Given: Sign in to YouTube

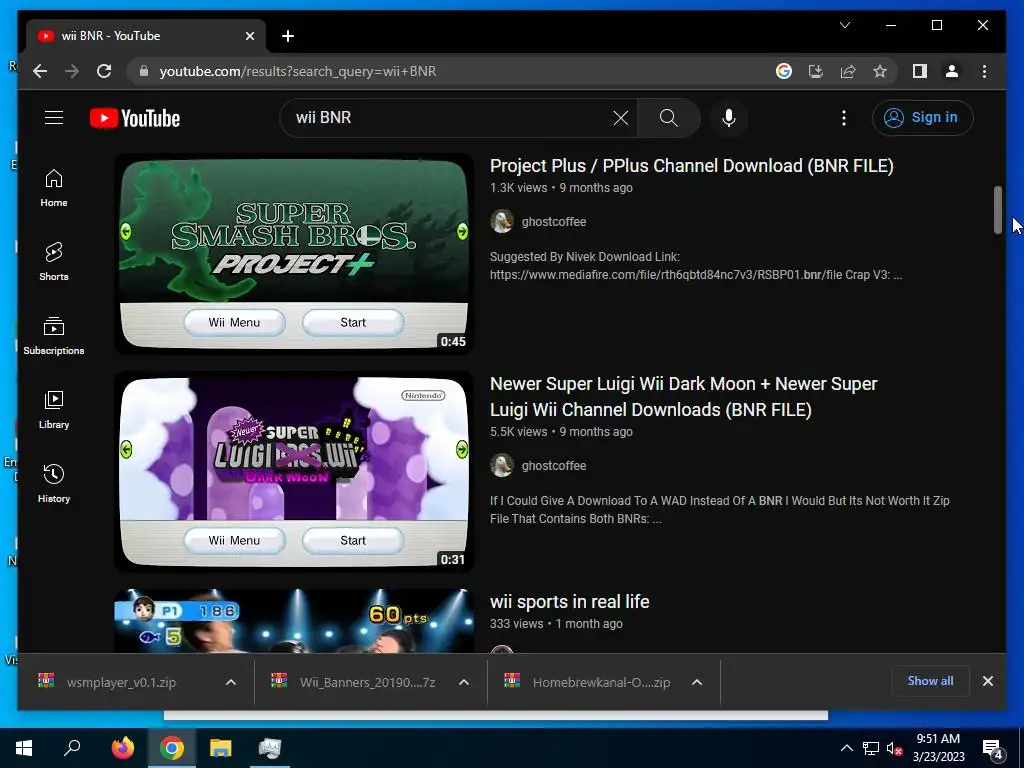Looking at the screenshot, I should tap(922, 118).
